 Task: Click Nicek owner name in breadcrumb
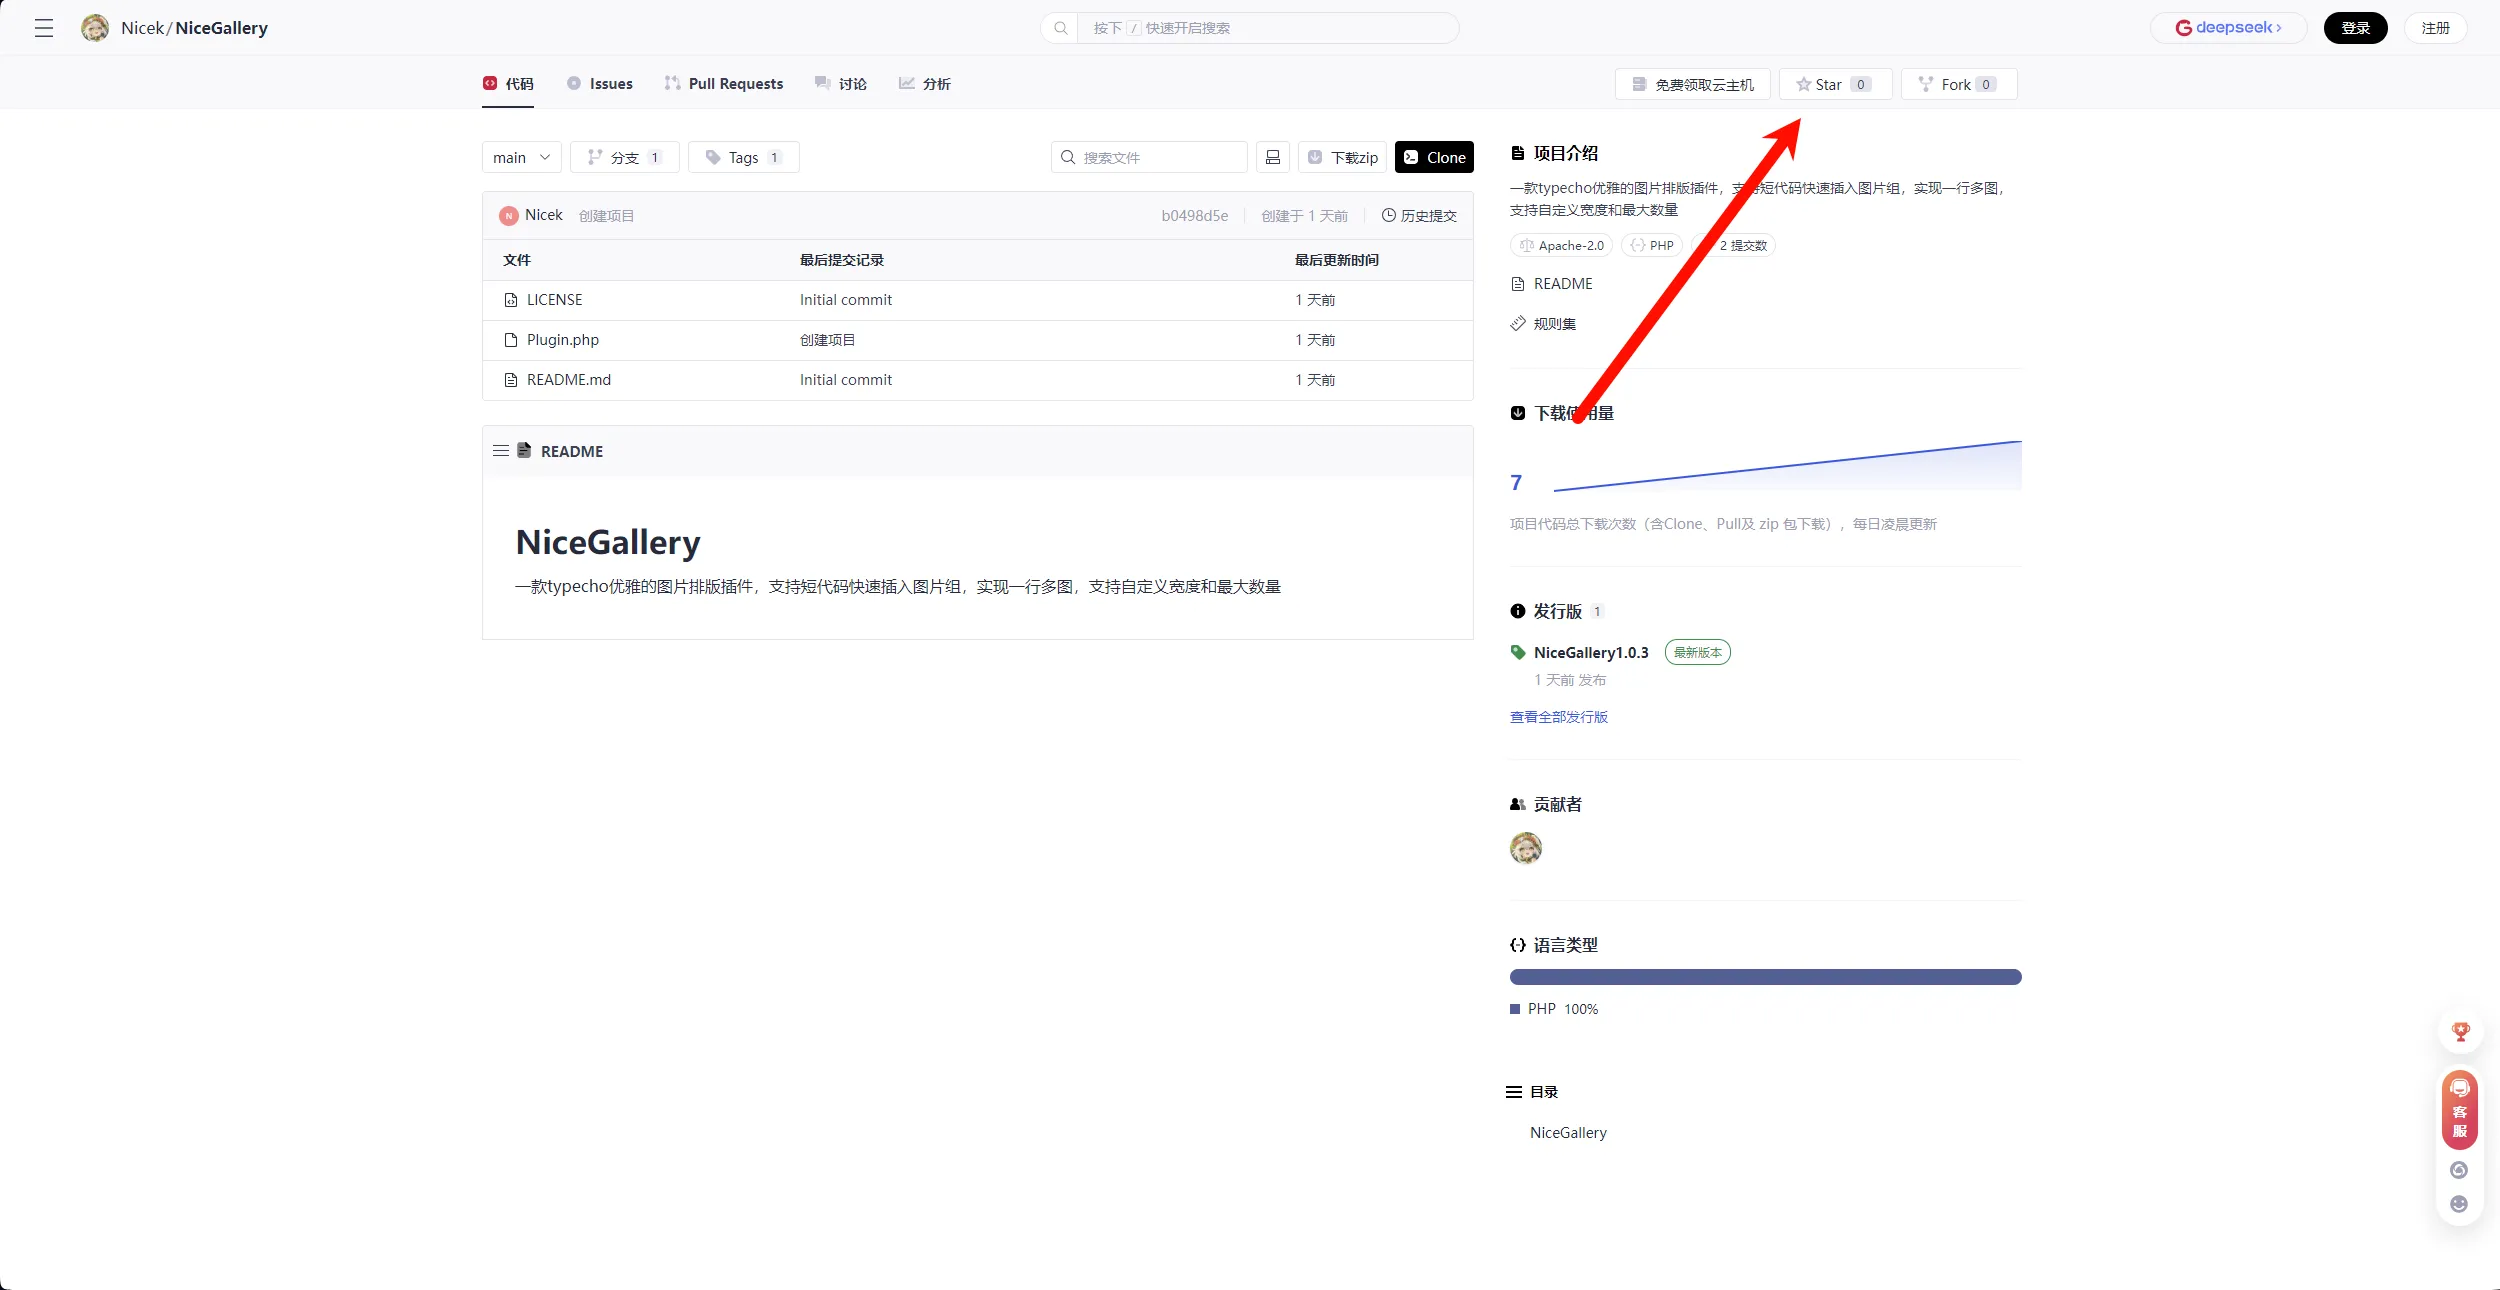click(142, 28)
